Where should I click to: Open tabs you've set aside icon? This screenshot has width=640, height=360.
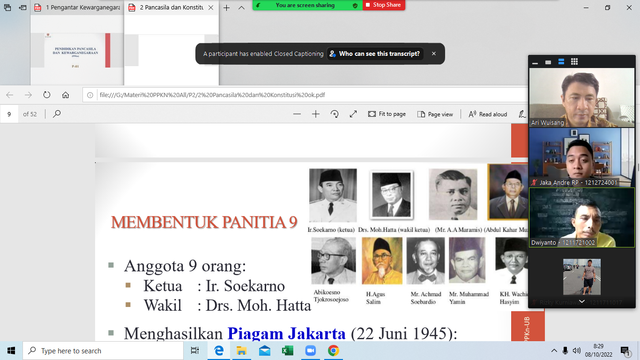[x=7, y=7]
